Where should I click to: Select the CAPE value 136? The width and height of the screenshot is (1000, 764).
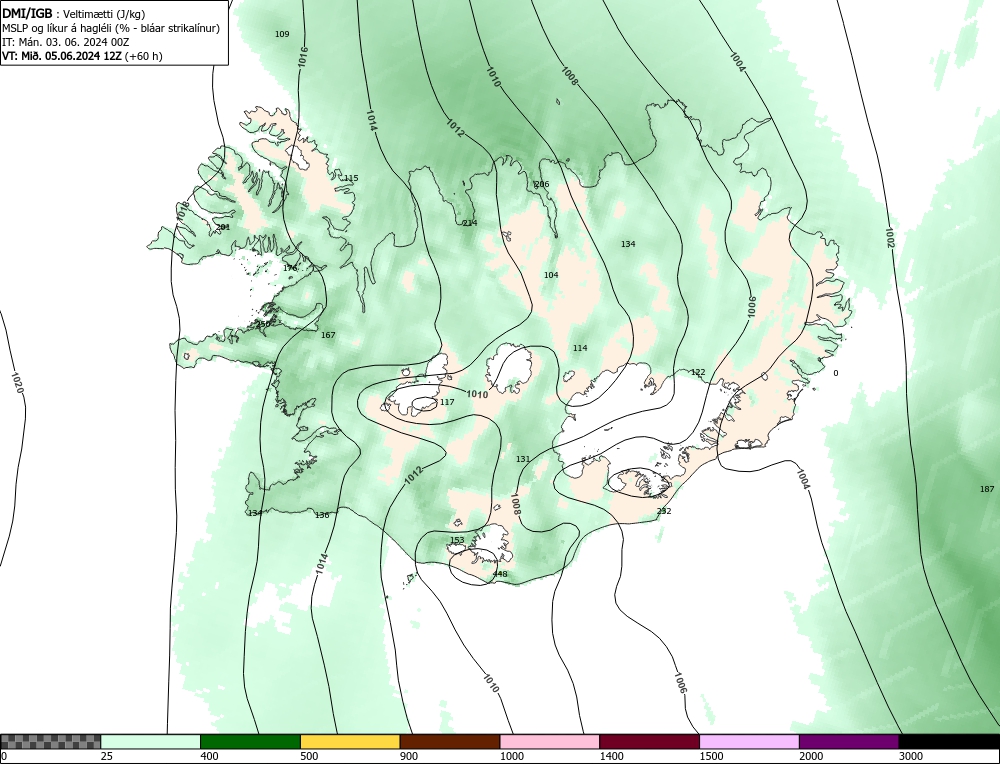322,515
